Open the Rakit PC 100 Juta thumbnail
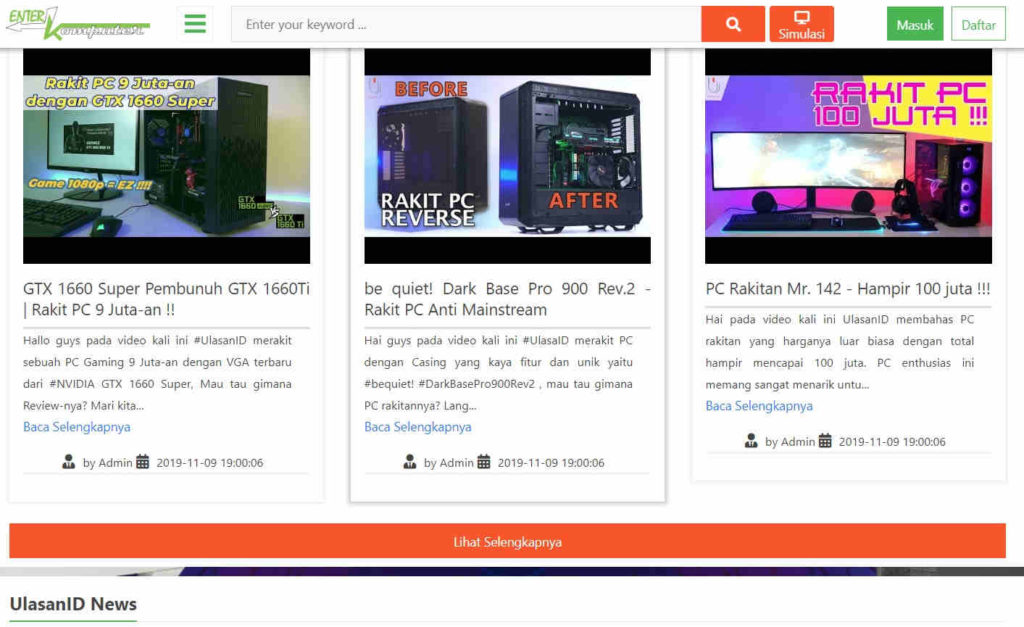The width and height of the screenshot is (1024, 627). (x=848, y=156)
